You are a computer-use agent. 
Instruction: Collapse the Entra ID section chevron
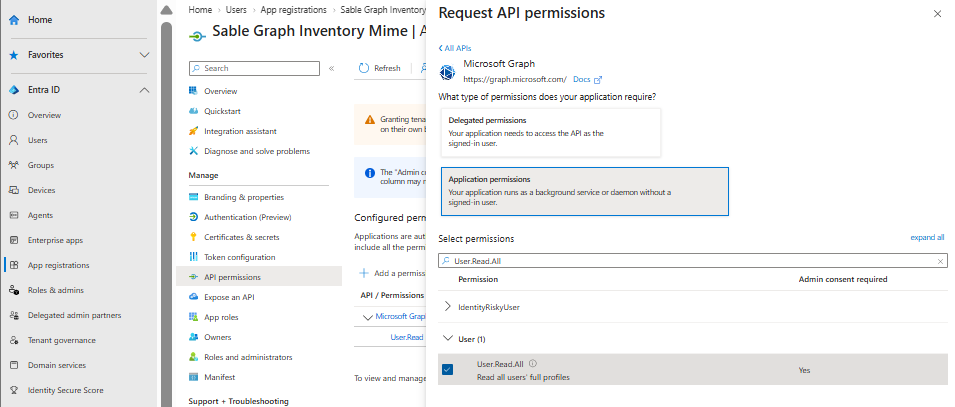[144, 90]
